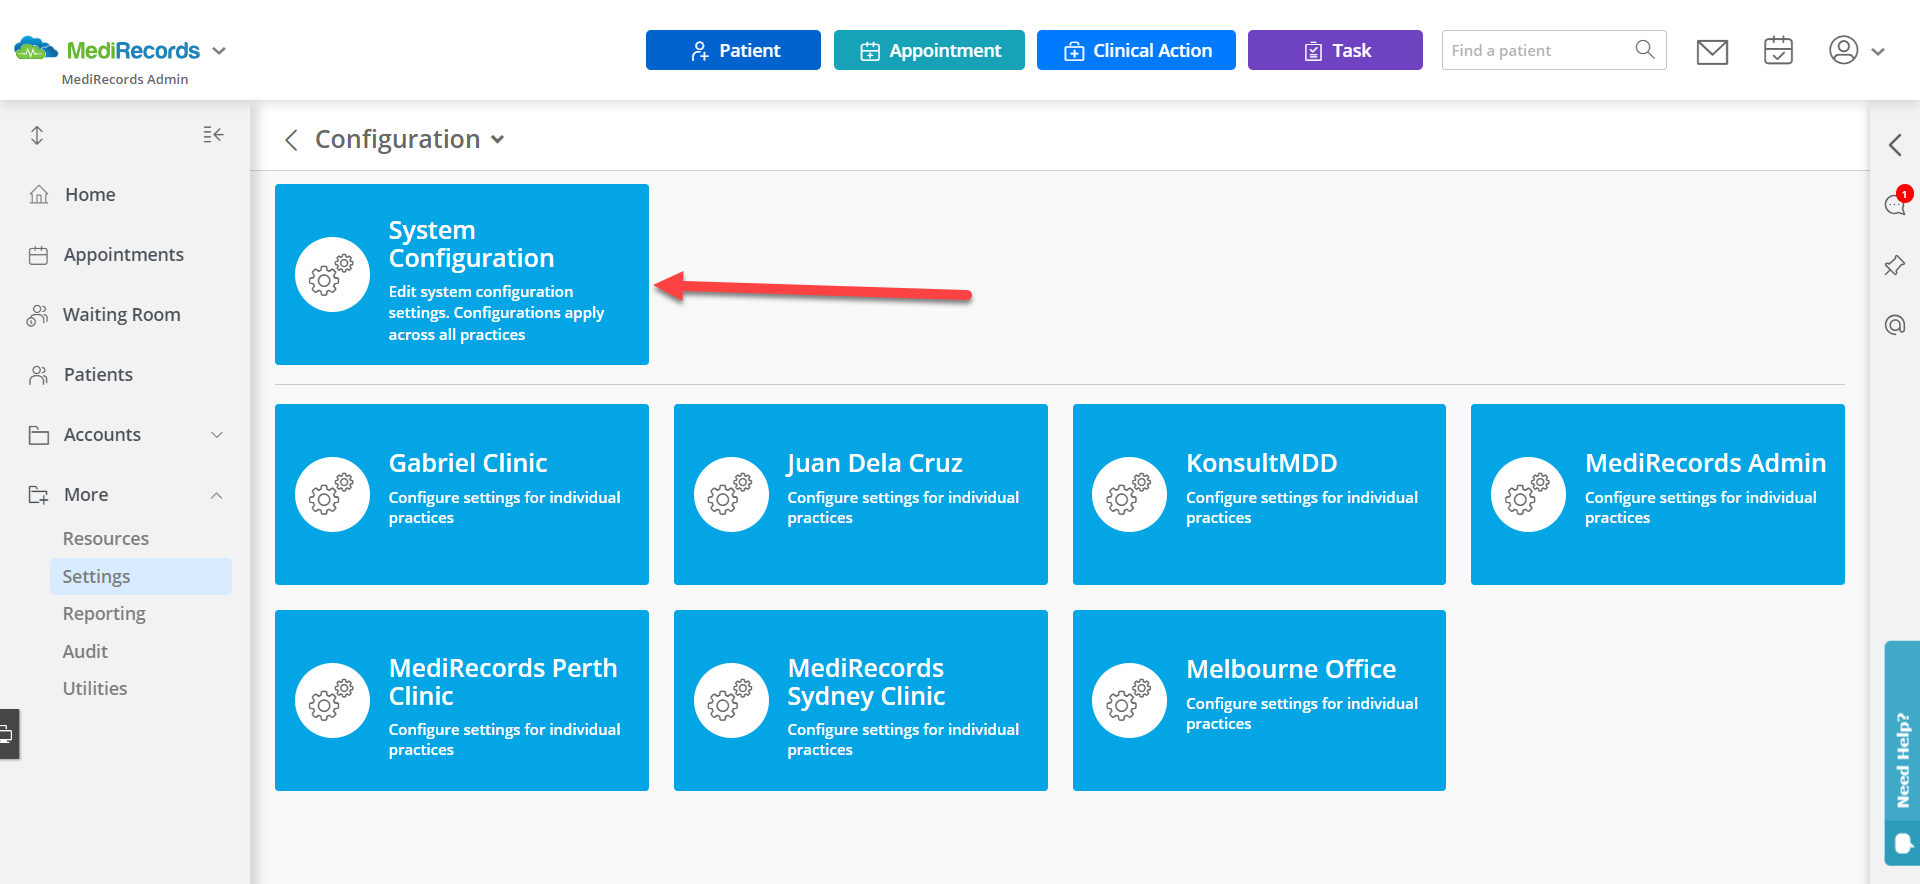Collapse the sidebar menu with the arrow-lines icon

tap(213, 134)
